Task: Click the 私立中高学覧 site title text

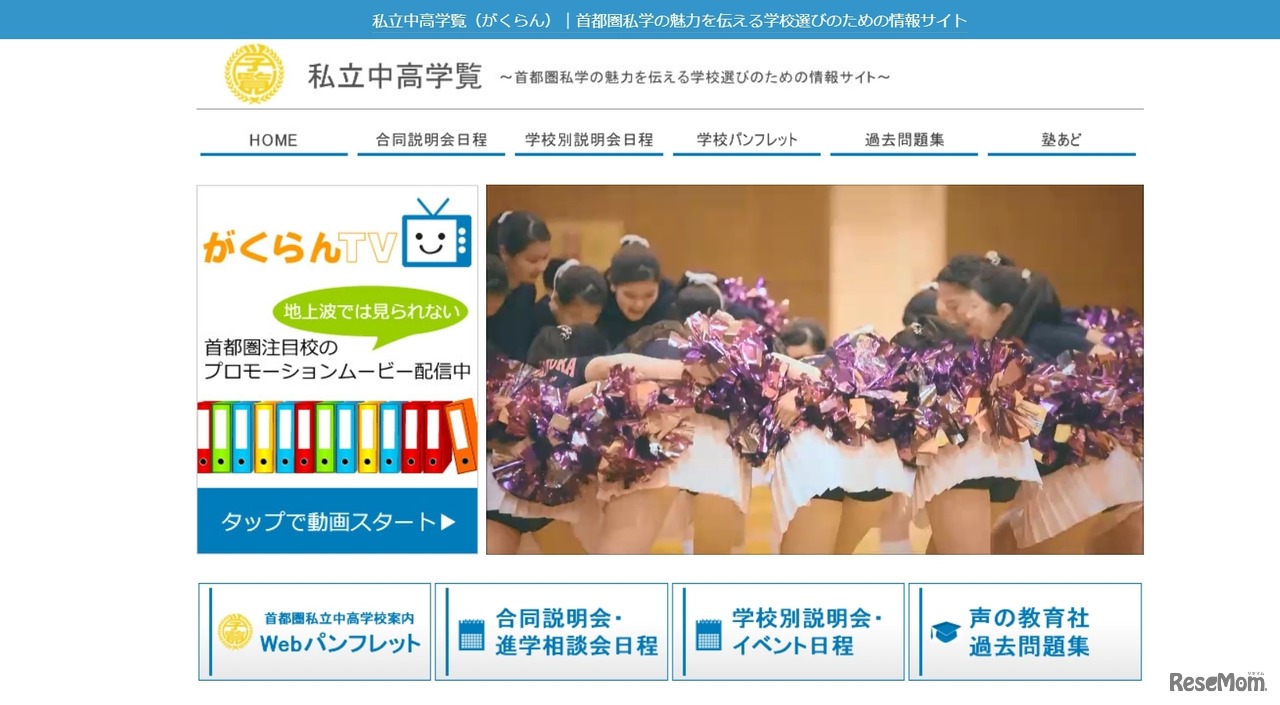Action: point(395,76)
